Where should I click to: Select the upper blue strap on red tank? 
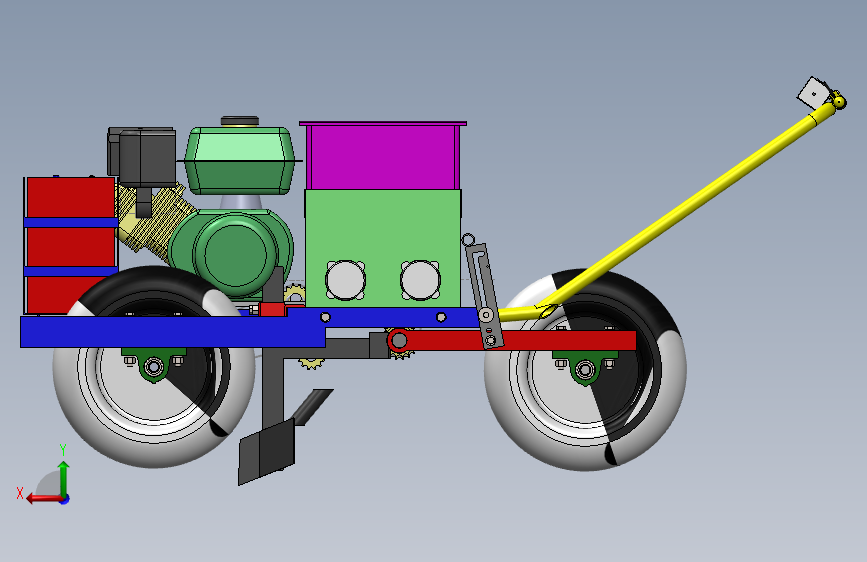pos(71,222)
